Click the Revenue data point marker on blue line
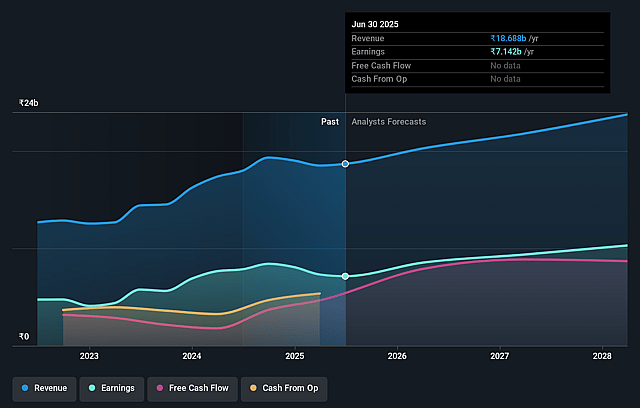Image resolution: width=640 pixels, height=408 pixels. pyautogui.click(x=345, y=164)
